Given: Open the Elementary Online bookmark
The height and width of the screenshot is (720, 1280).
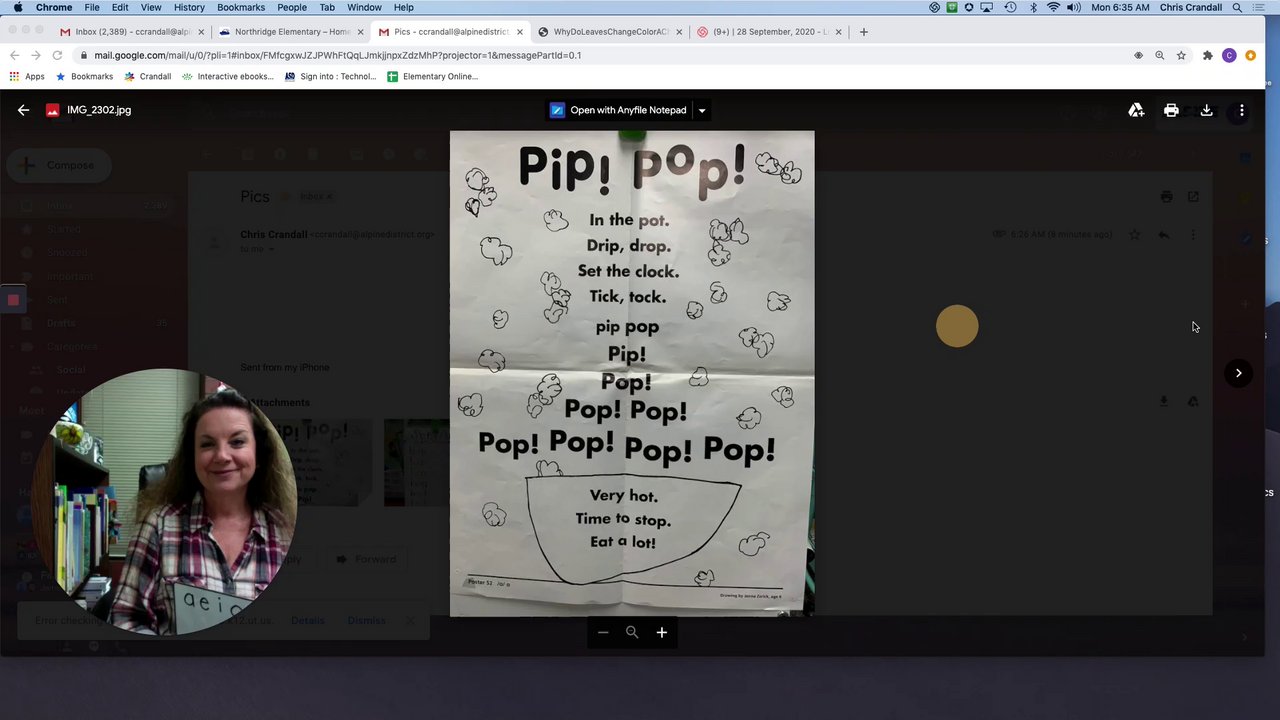Looking at the screenshot, I should [x=432, y=76].
